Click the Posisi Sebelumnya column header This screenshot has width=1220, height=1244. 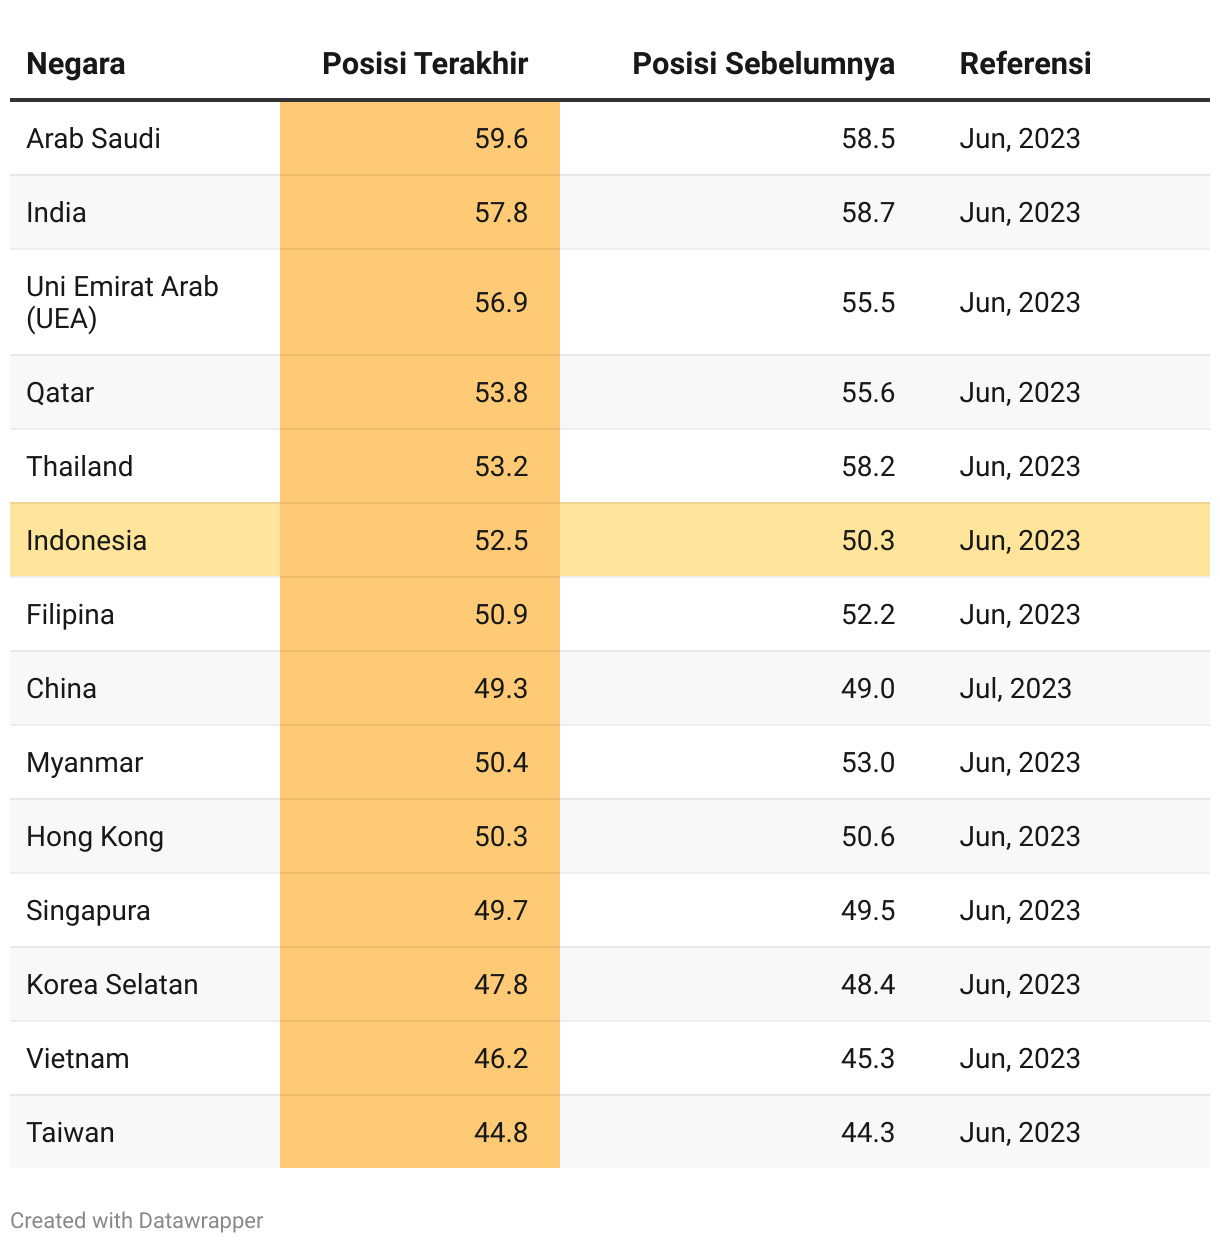click(763, 64)
